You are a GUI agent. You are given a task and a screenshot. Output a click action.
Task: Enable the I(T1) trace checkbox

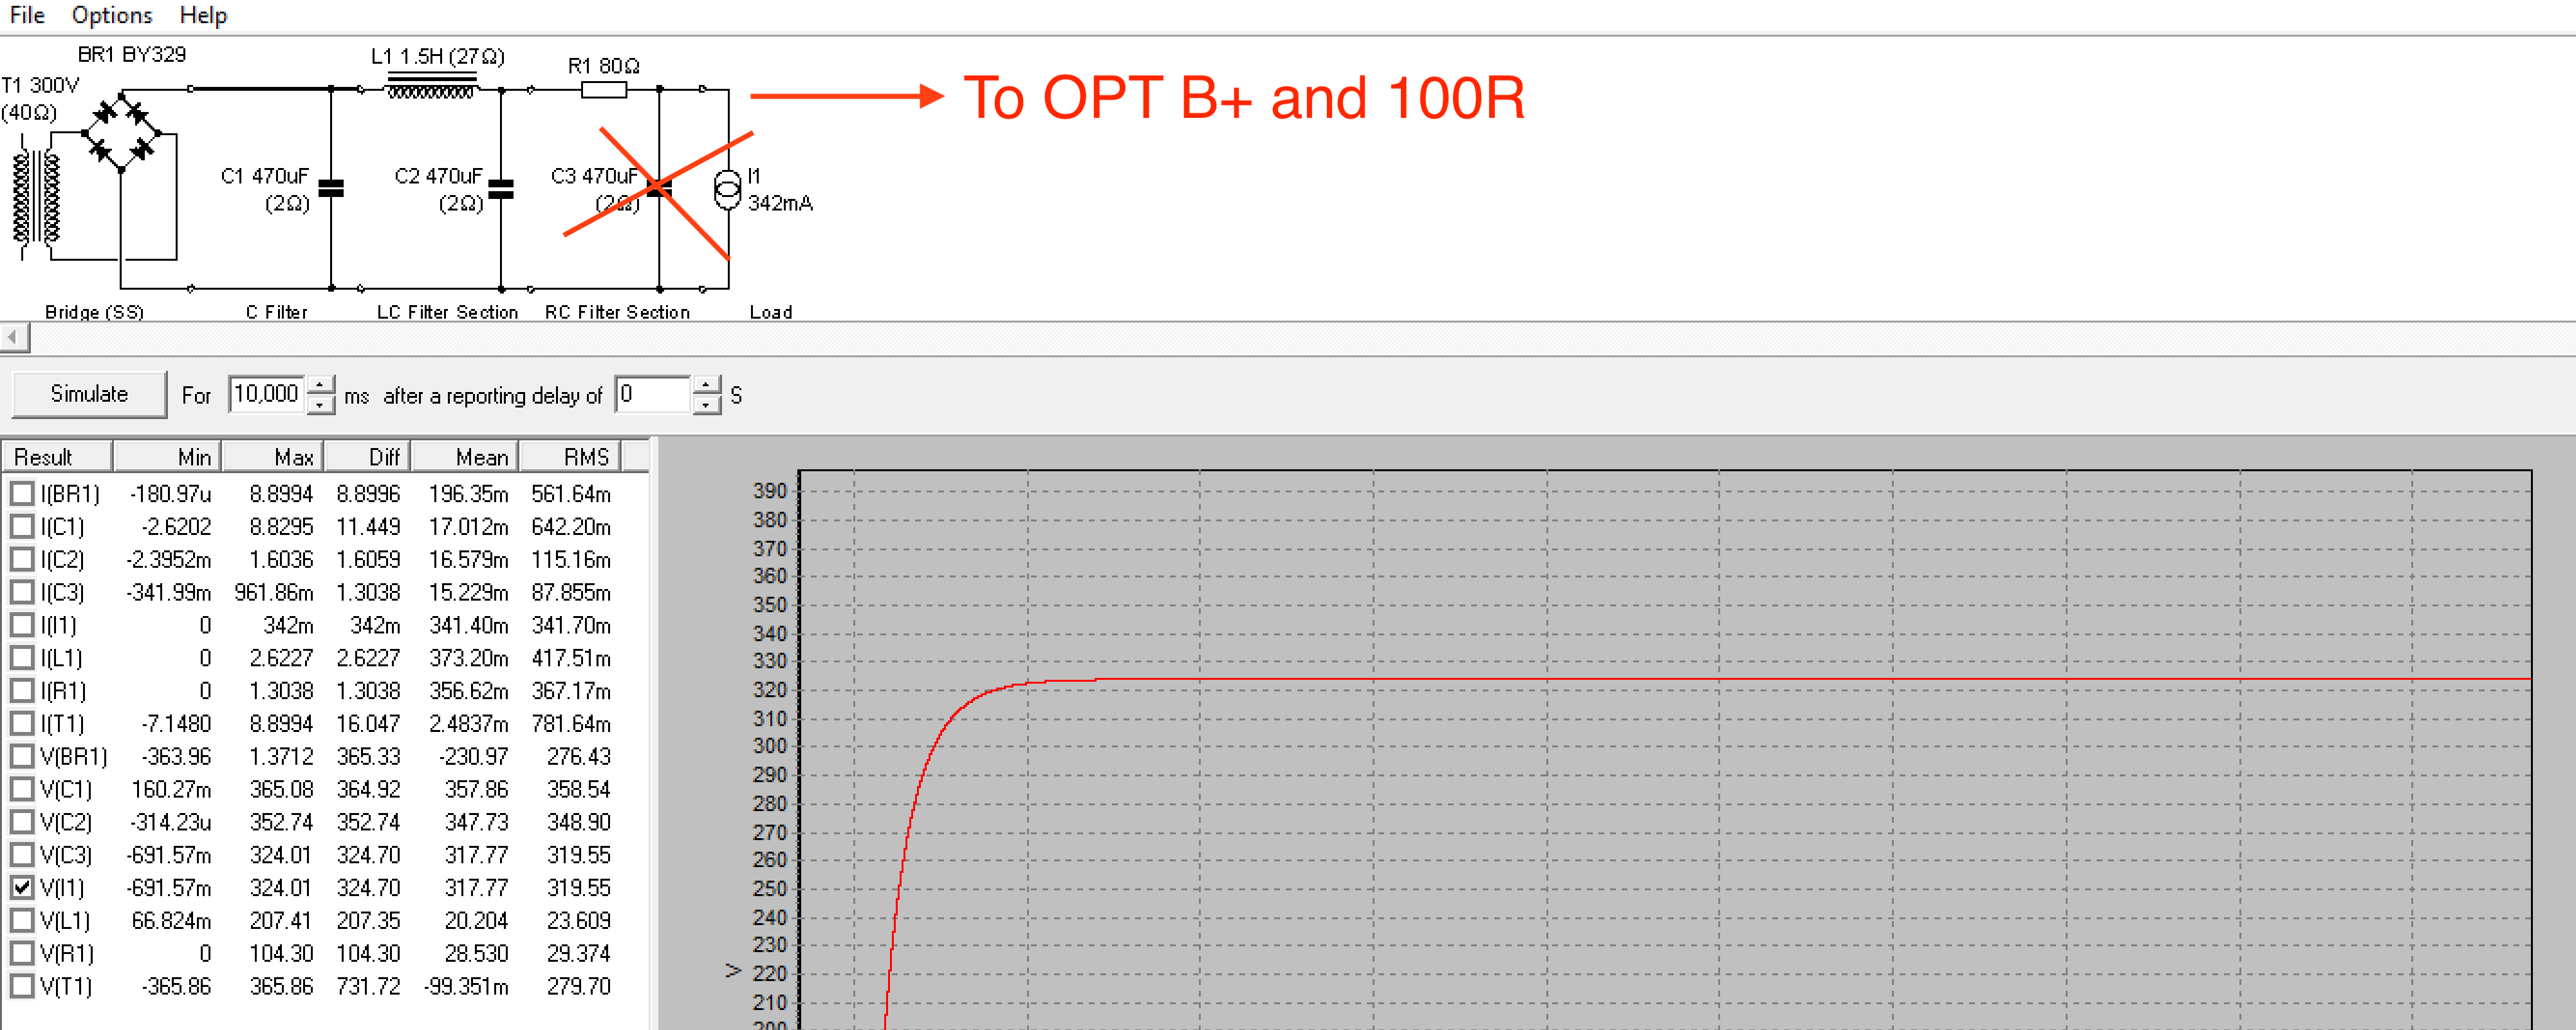(22, 723)
